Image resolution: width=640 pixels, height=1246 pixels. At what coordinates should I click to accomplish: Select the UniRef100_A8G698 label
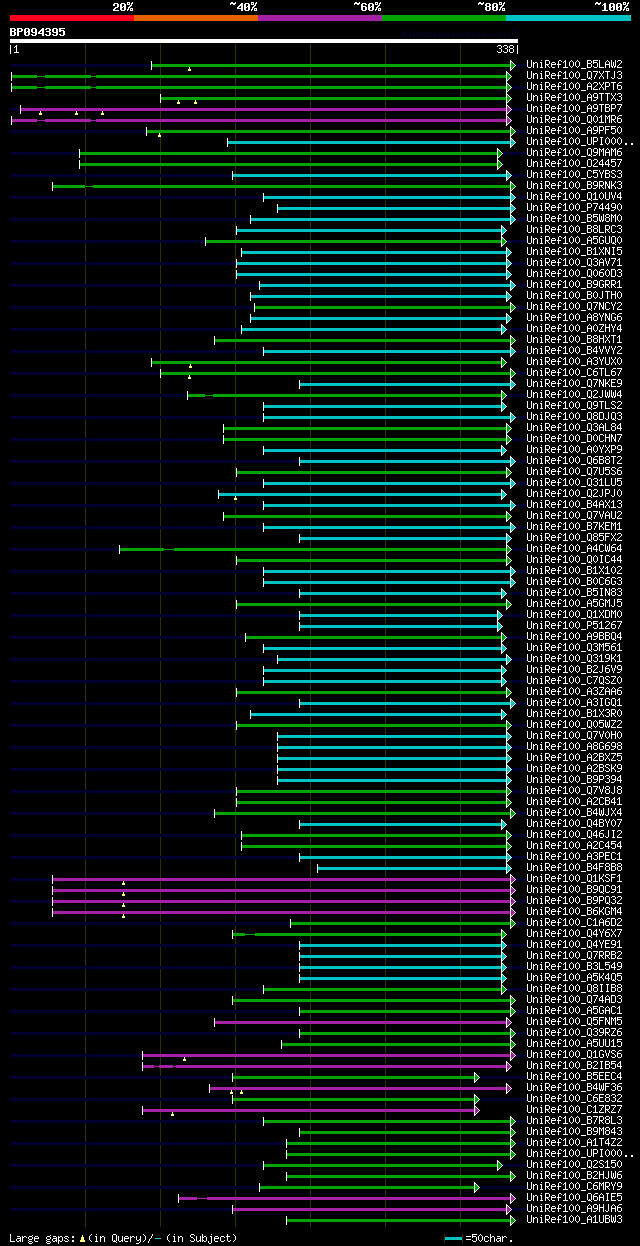(574, 747)
